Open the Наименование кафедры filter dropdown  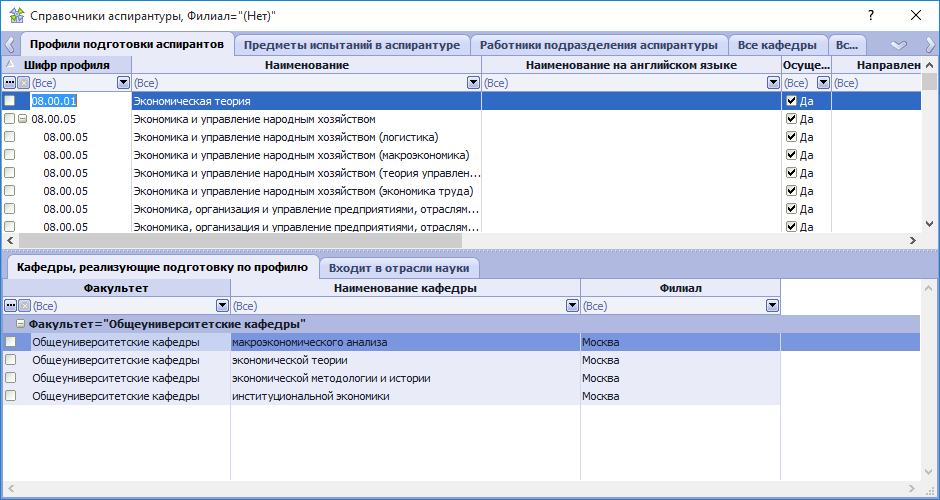[572, 306]
